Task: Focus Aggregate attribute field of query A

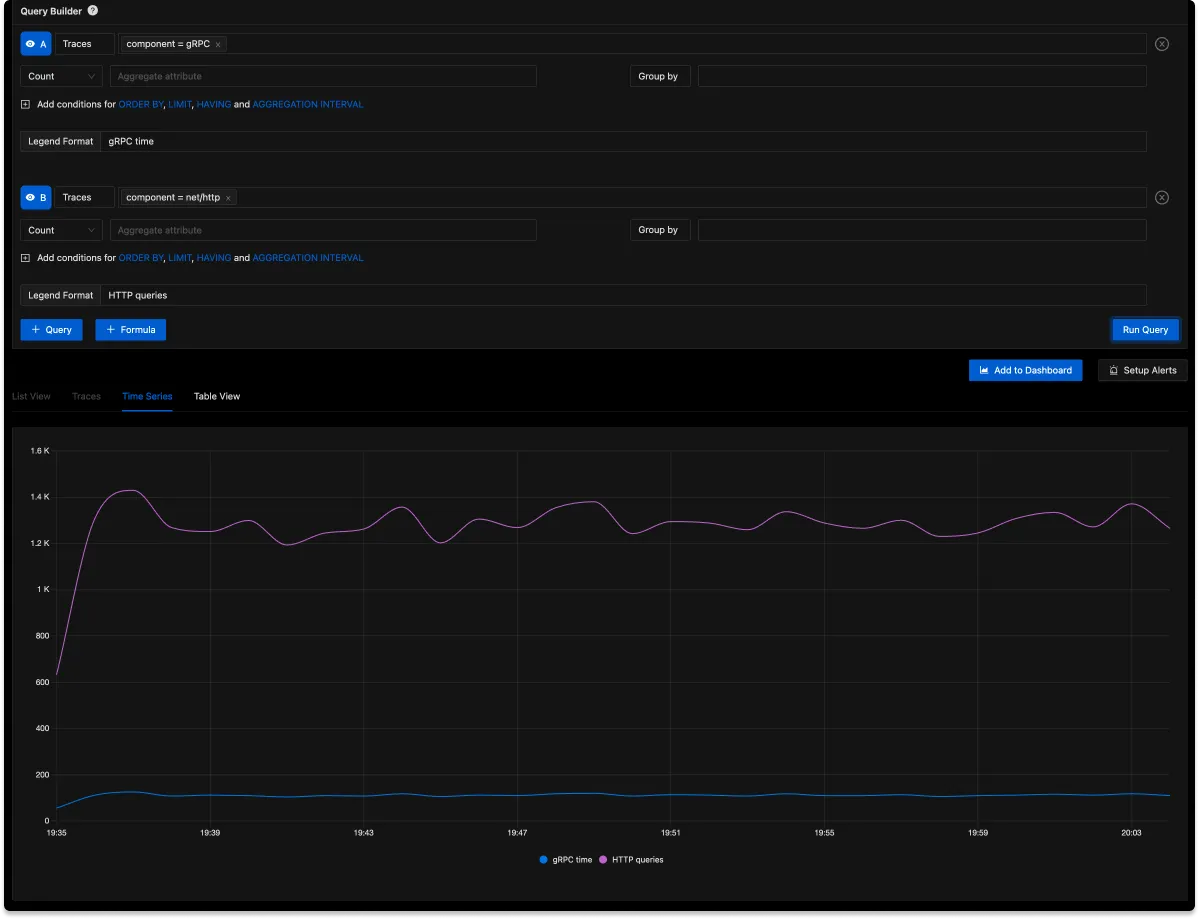Action: 323,76
